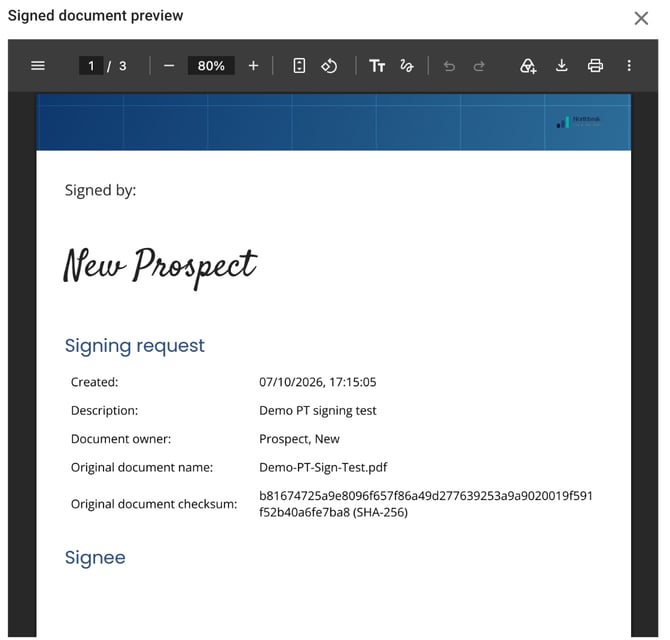This screenshot has width=670, height=640.
Task: Click the 'Signed by:' label
Action: 100,190
